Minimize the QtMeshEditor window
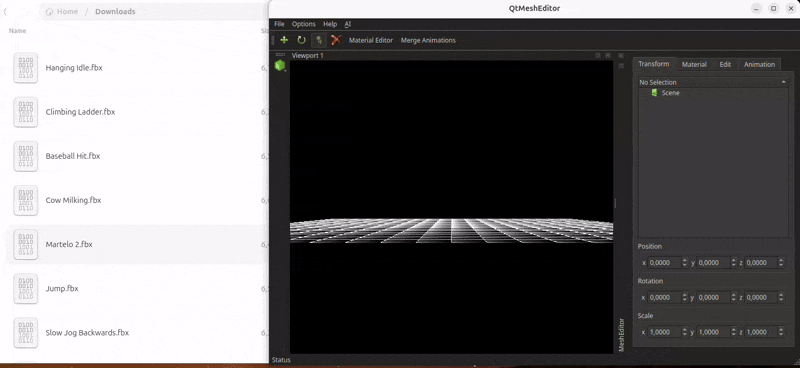The height and width of the screenshot is (368, 800). point(757,9)
